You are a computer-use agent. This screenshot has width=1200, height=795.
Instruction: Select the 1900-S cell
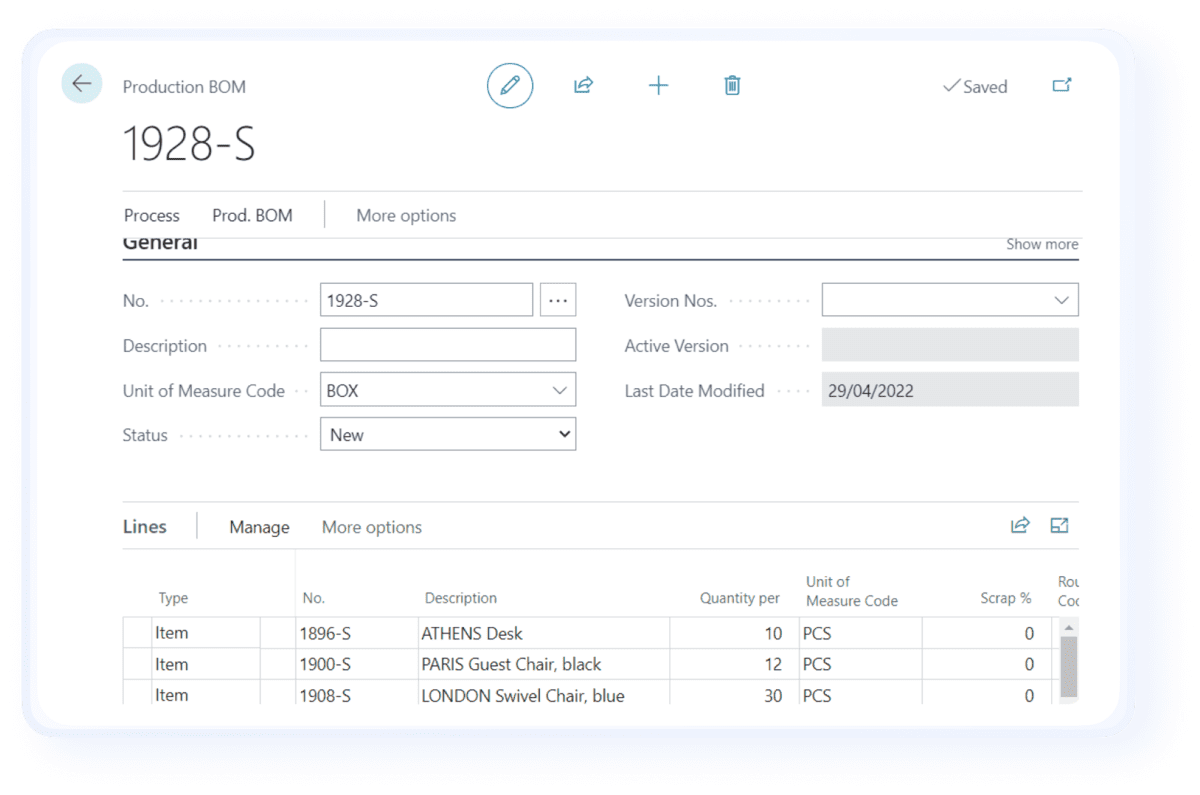click(x=356, y=664)
